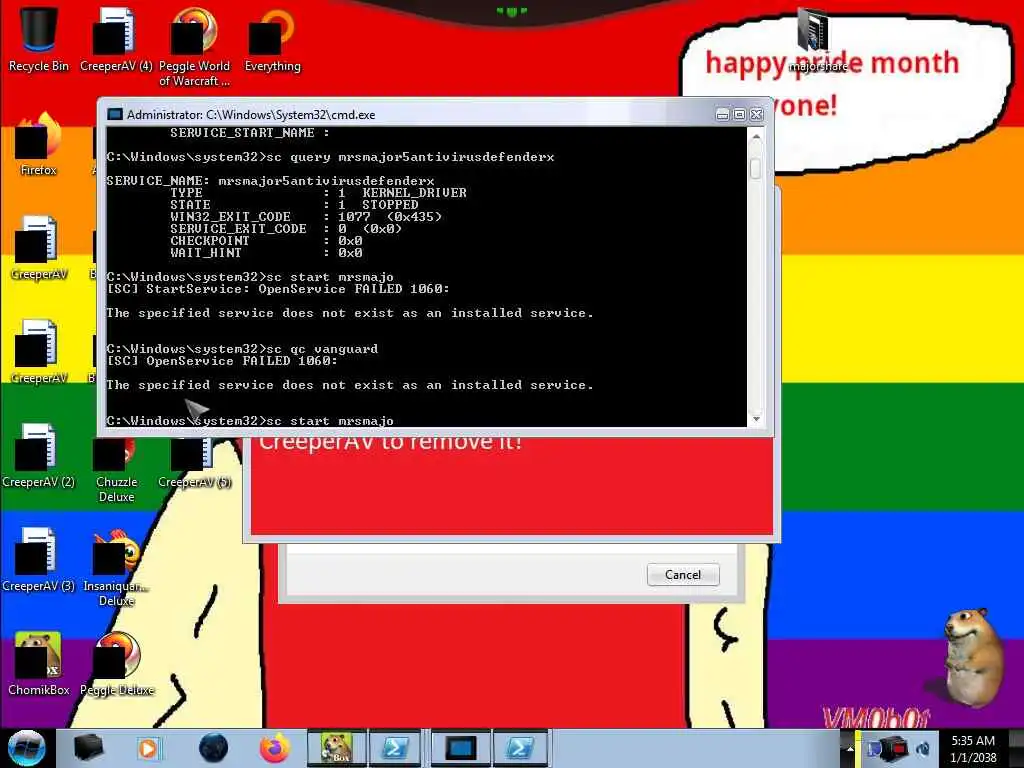This screenshot has height=768, width=1024.
Task: Open the Everything search shortcut
Action: pyautogui.click(x=272, y=39)
